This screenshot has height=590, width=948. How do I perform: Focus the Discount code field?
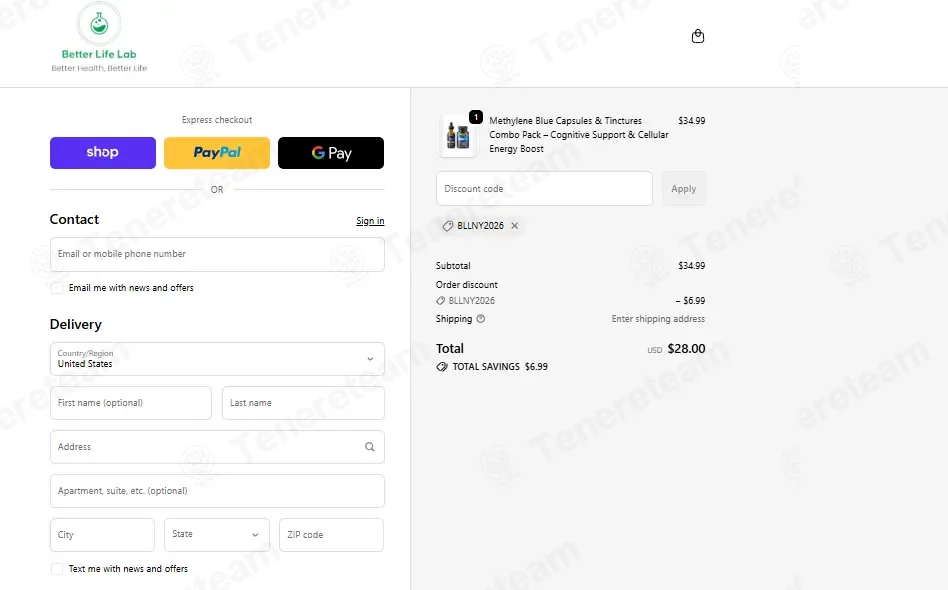pyautogui.click(x=544, y=189)
